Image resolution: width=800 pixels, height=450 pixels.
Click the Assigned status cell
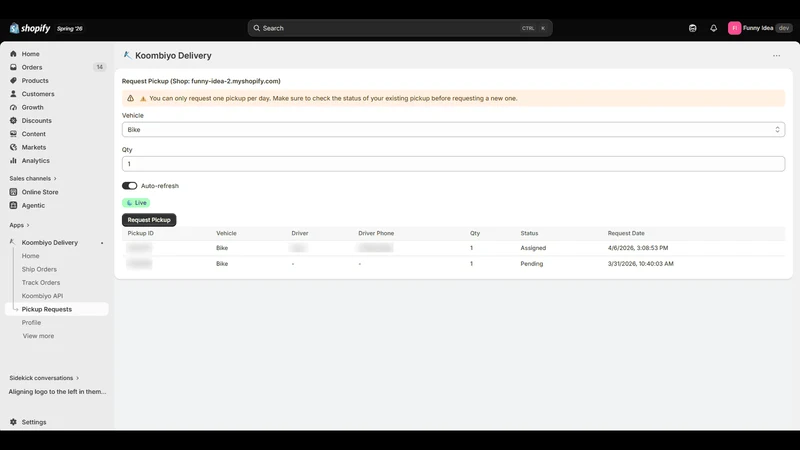[533, 248]
